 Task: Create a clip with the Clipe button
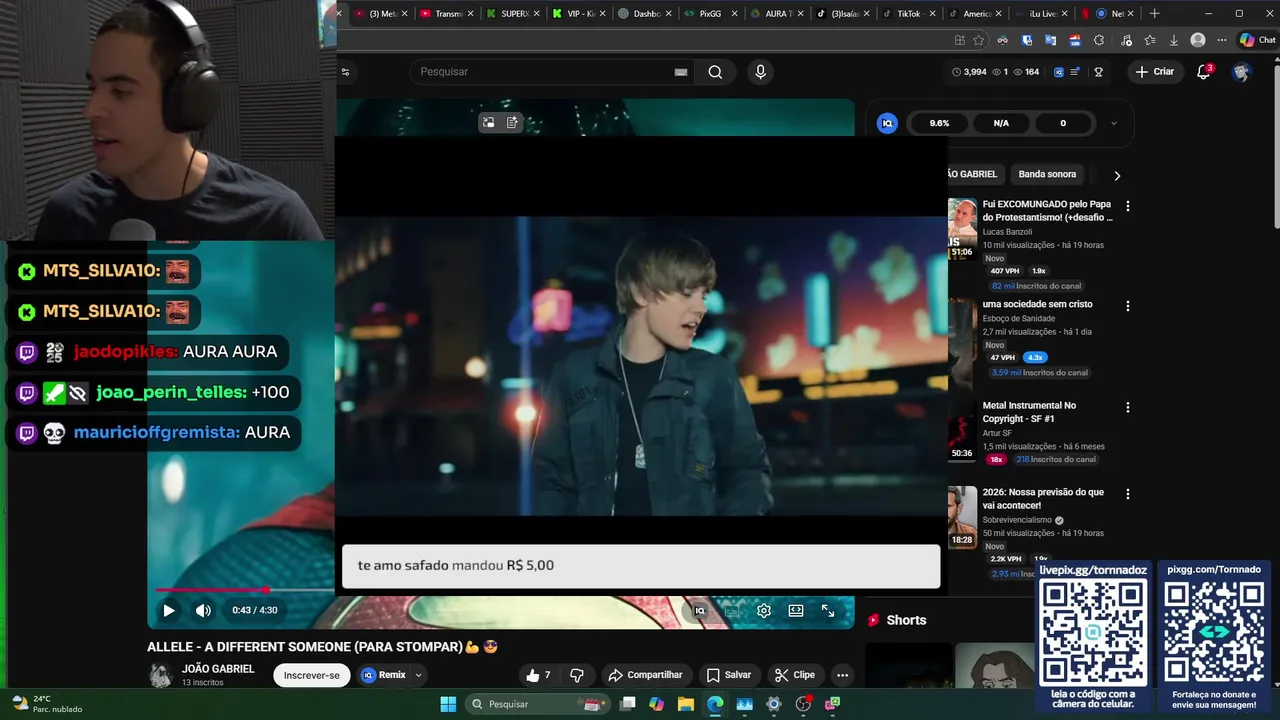pos(794,675)
